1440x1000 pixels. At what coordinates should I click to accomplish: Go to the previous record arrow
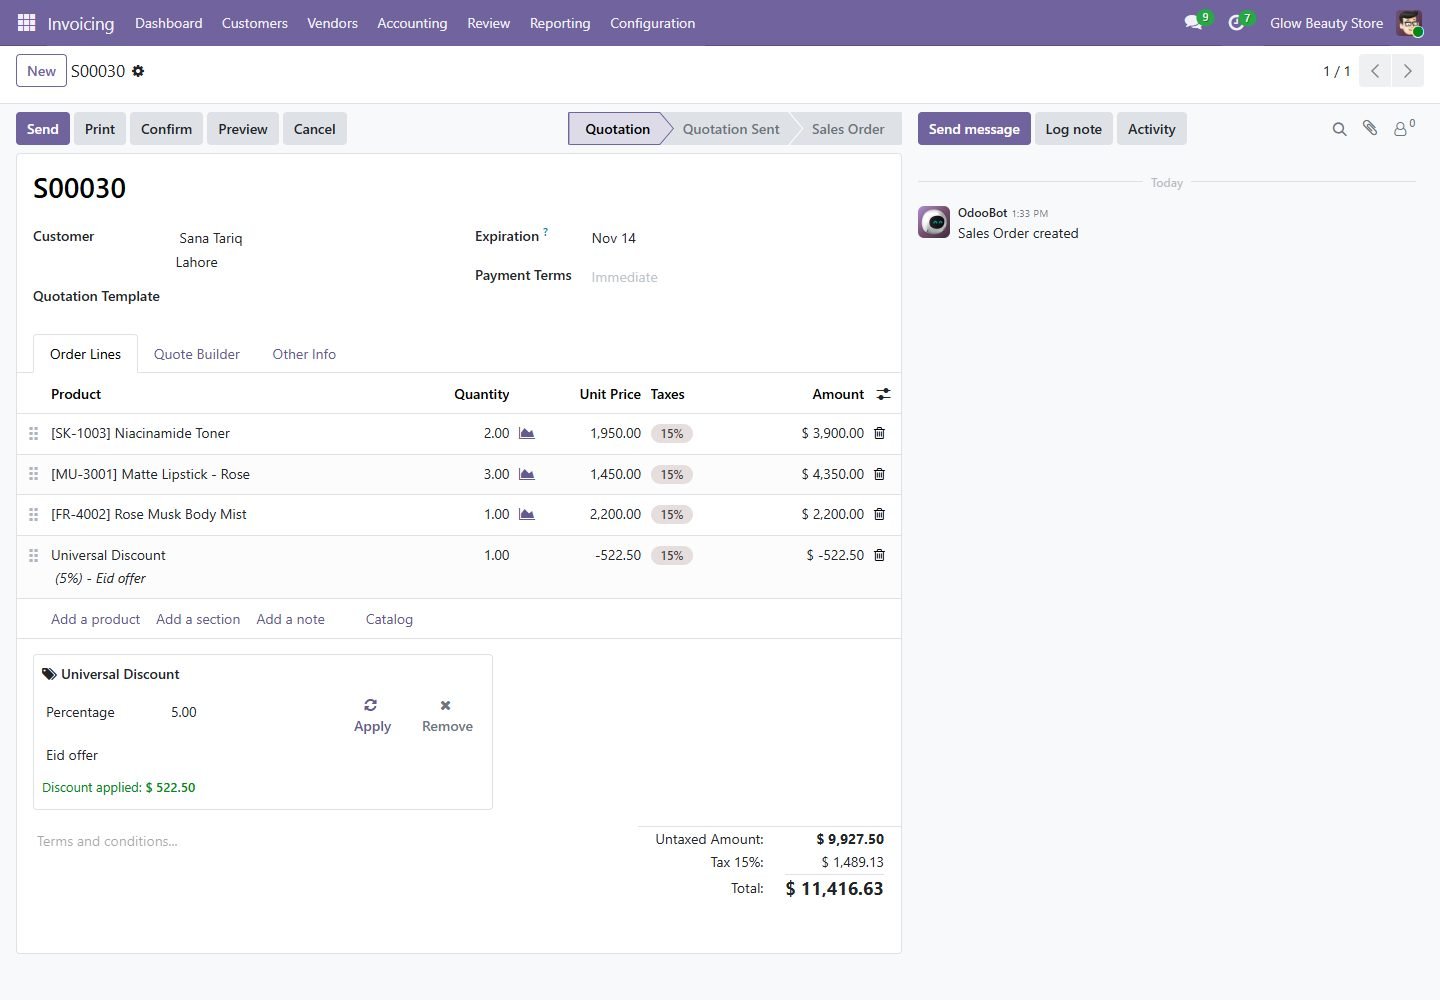1375,71
